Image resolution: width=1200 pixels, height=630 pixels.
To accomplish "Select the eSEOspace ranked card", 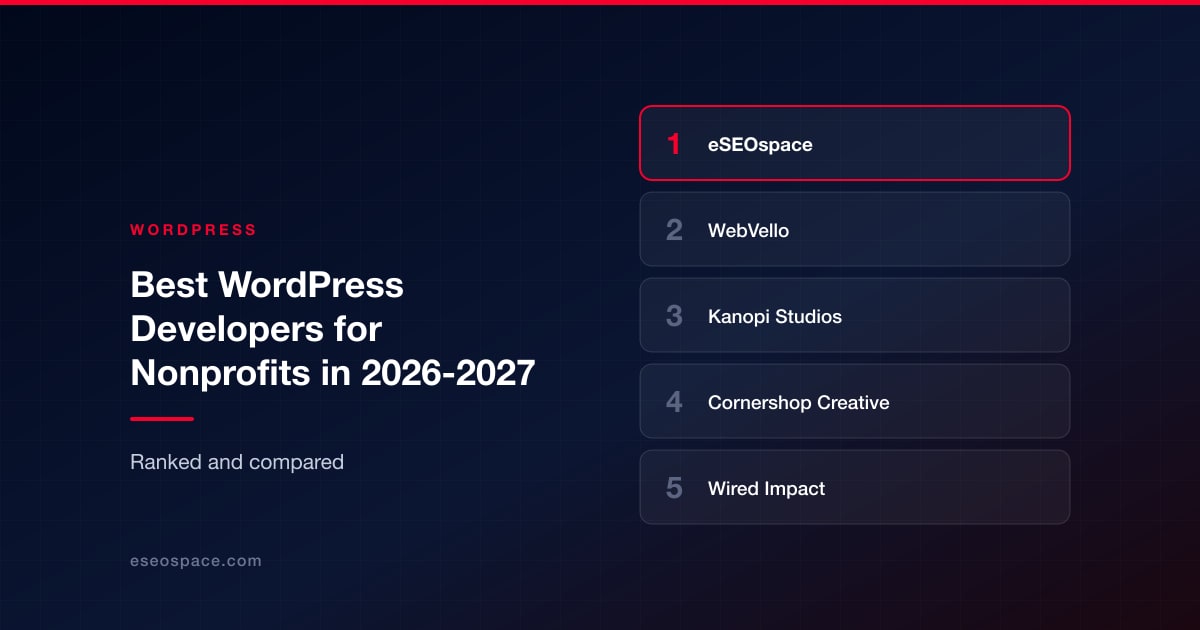I will pyautogui.click(x=855, y=143).
